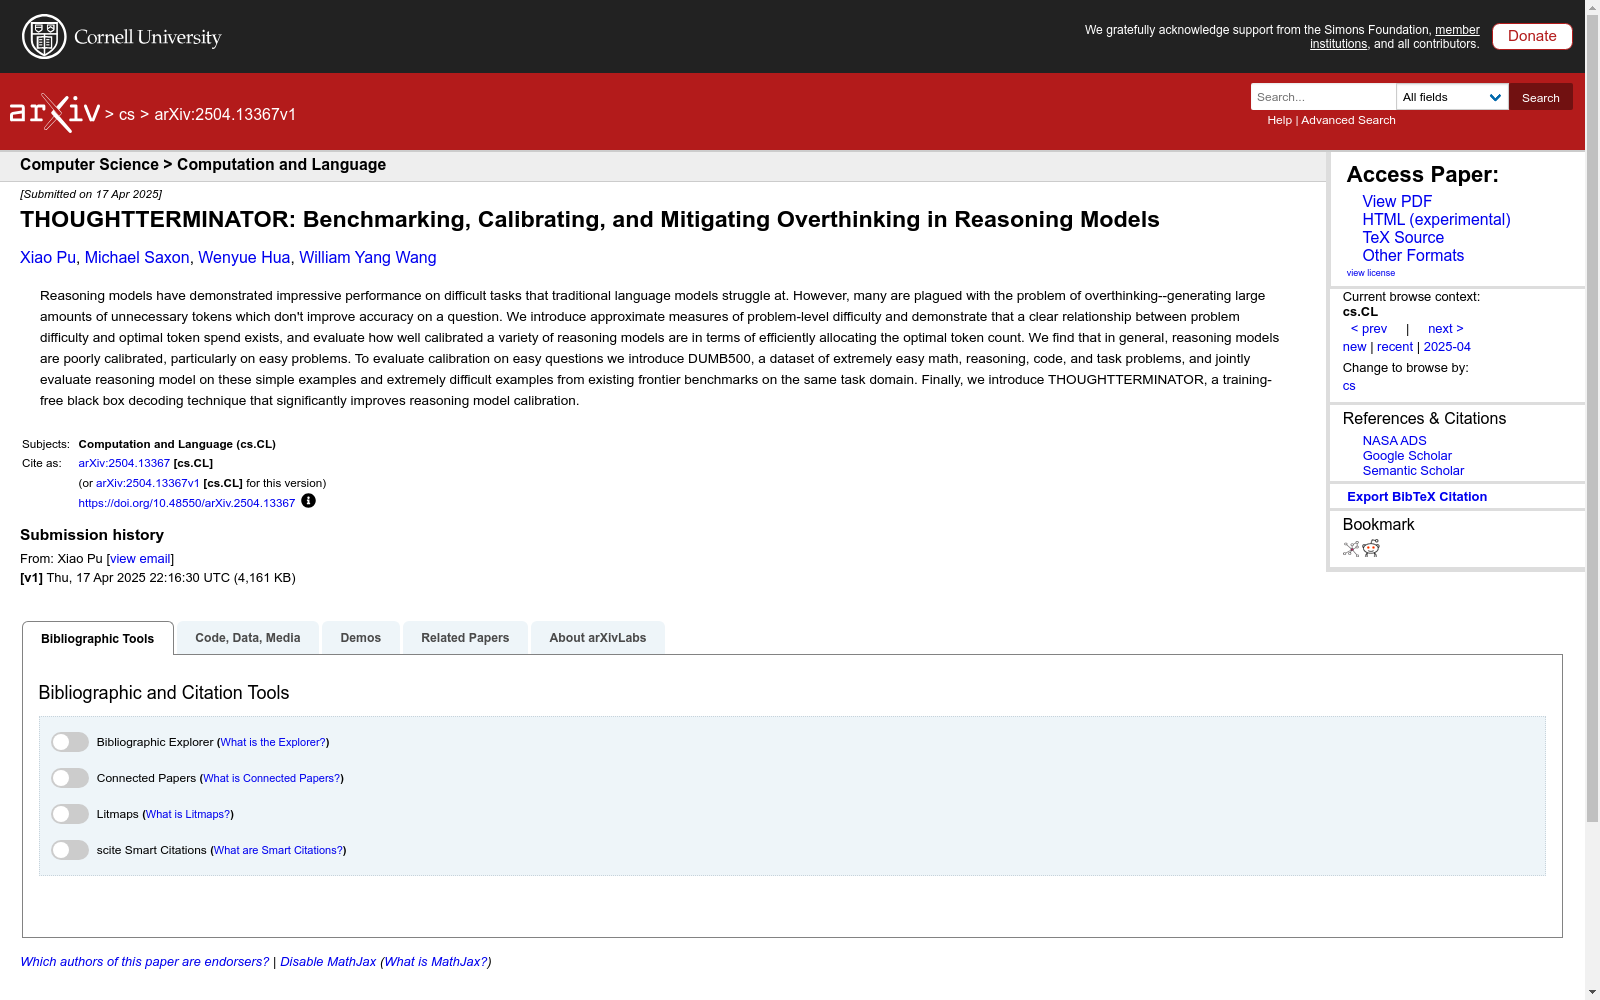Screen dimensions: 1600x1000
Task: Click author William Yang Wang
Action: tap(368, 258)
